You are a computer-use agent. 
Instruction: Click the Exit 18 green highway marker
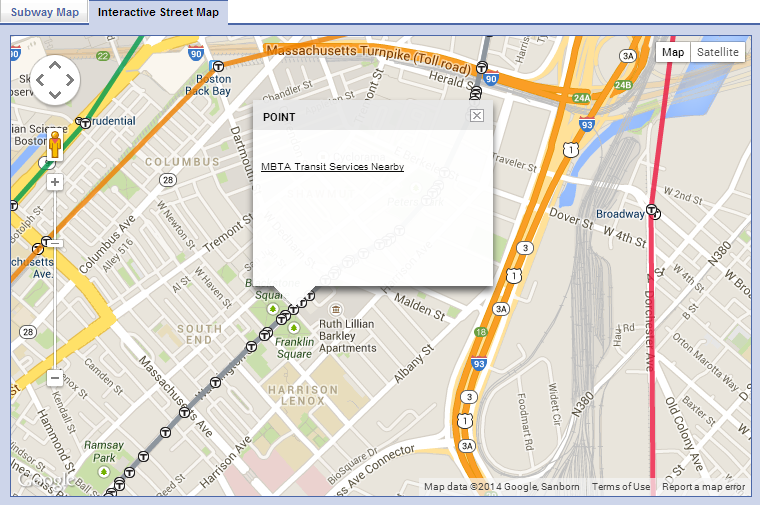coord(480,332)
